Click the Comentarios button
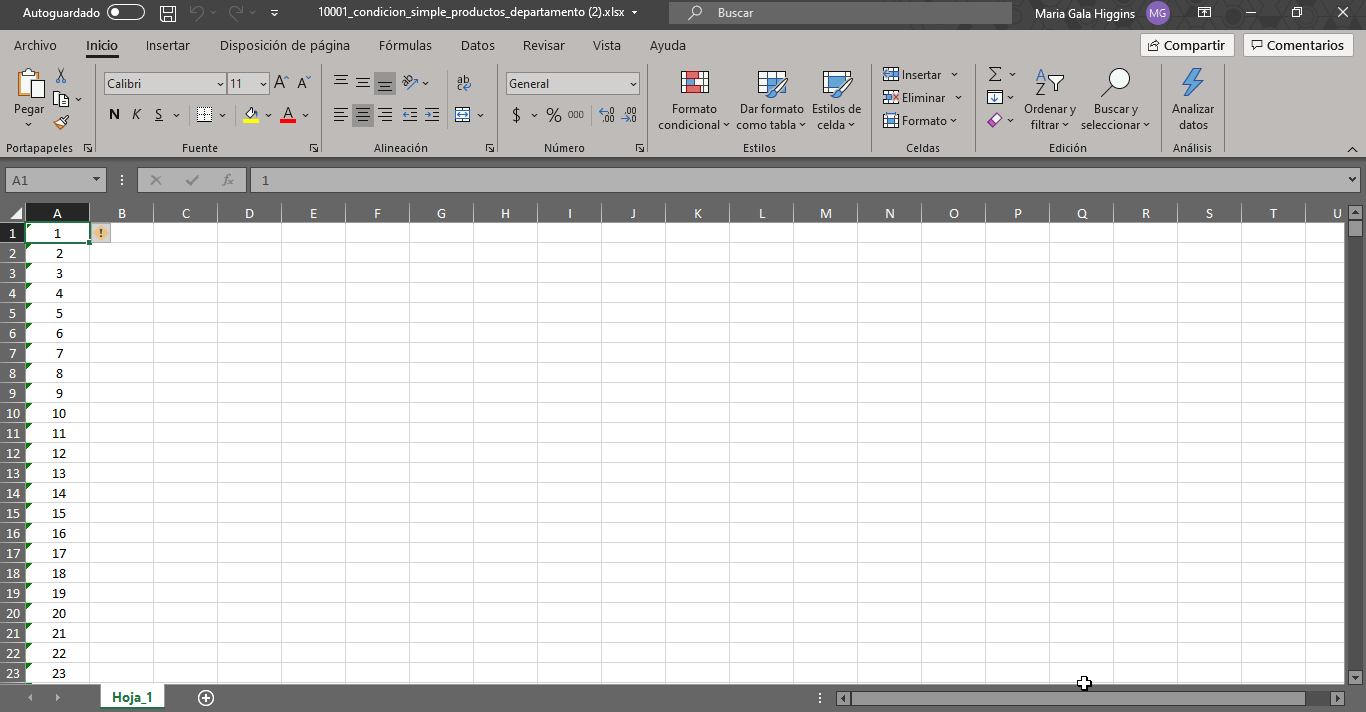 coord(1297,45)
